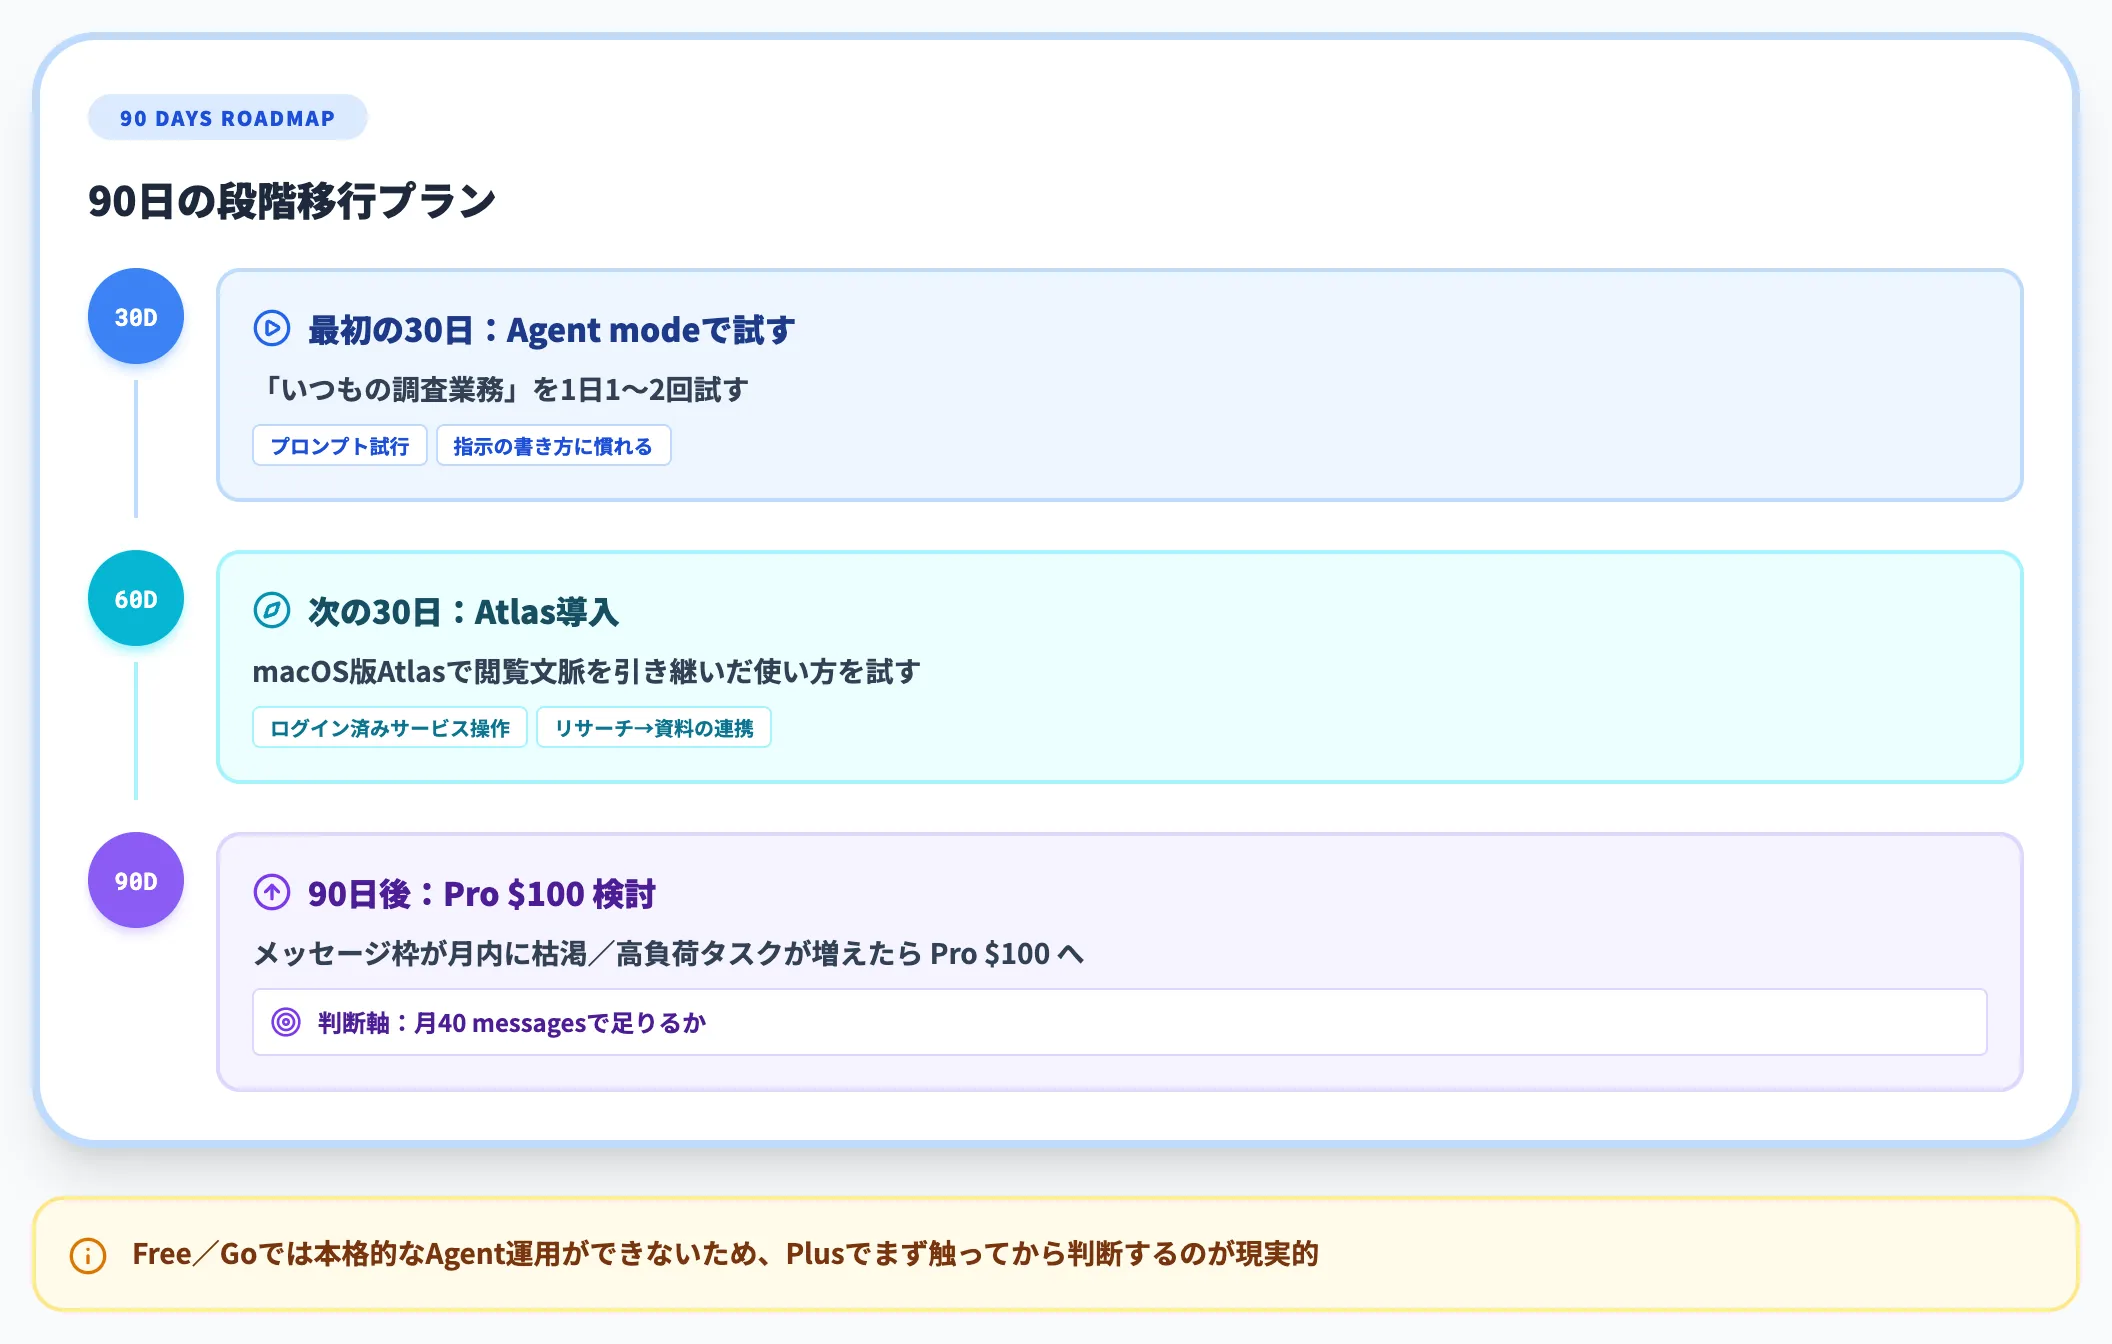Click the 指示の書き方に慣れる tag
This screenshot has width=2112, height=1344.
point(553,446)
